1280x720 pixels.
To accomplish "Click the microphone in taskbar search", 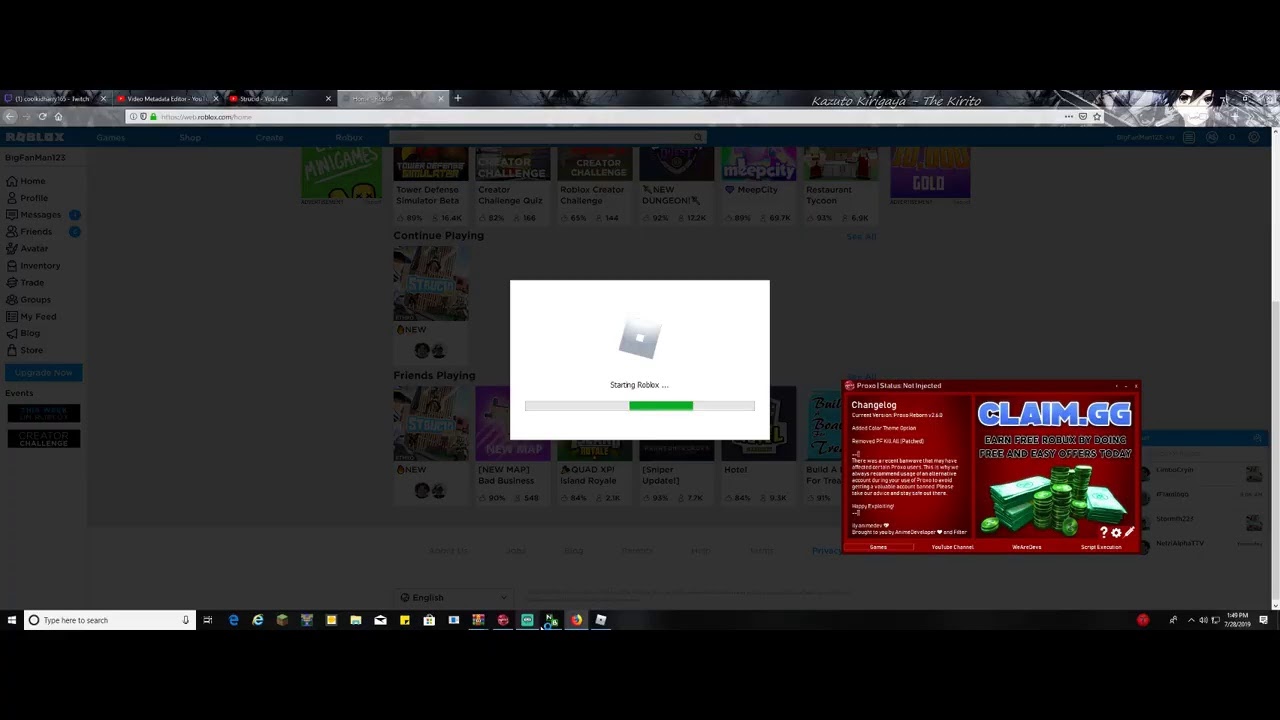I will click(185, 620).
